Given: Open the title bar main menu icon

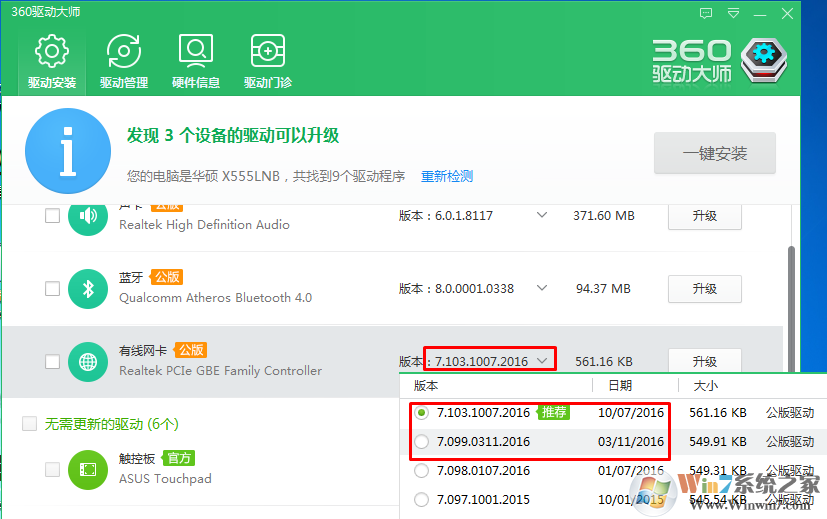Looking at the screenshot, I should 735,13.
